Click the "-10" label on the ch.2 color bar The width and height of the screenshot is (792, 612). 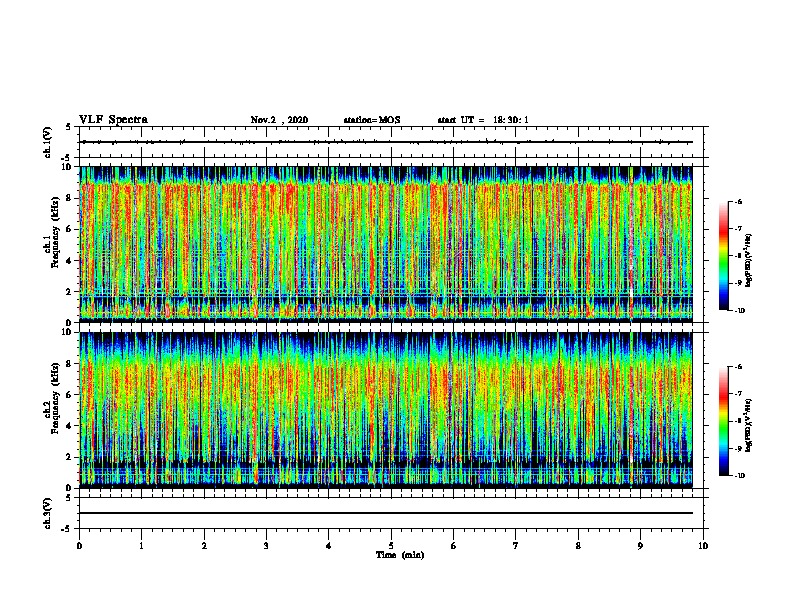[x=740, y=476]
